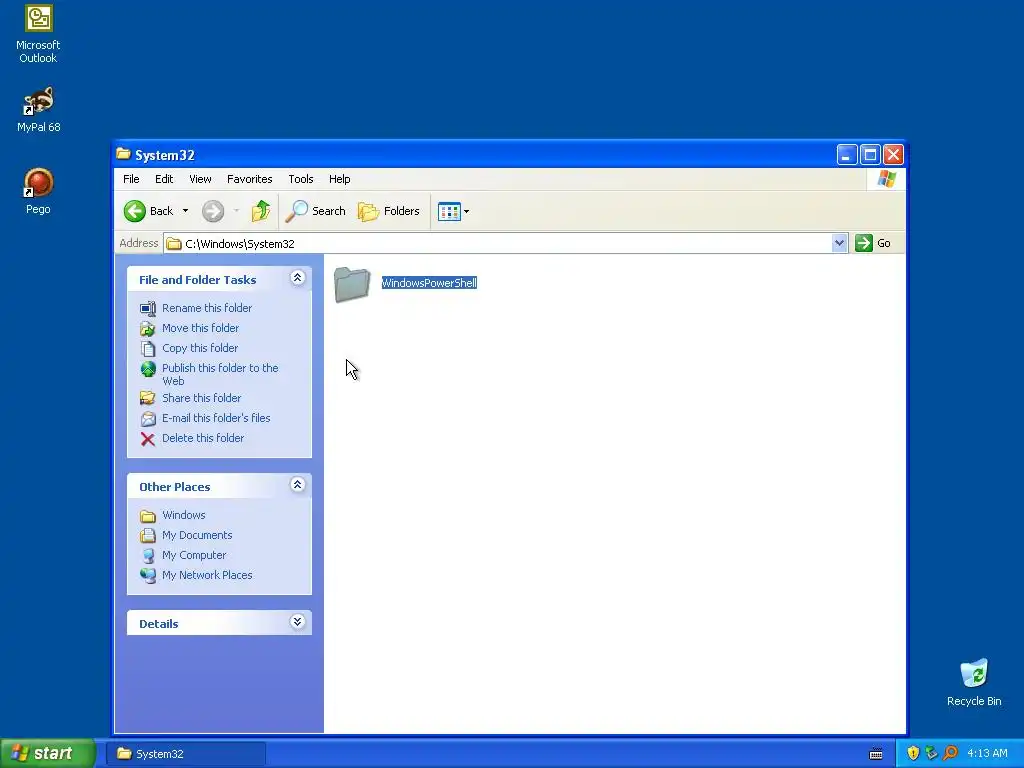Collapse the Other Places panel

(297, 485)
